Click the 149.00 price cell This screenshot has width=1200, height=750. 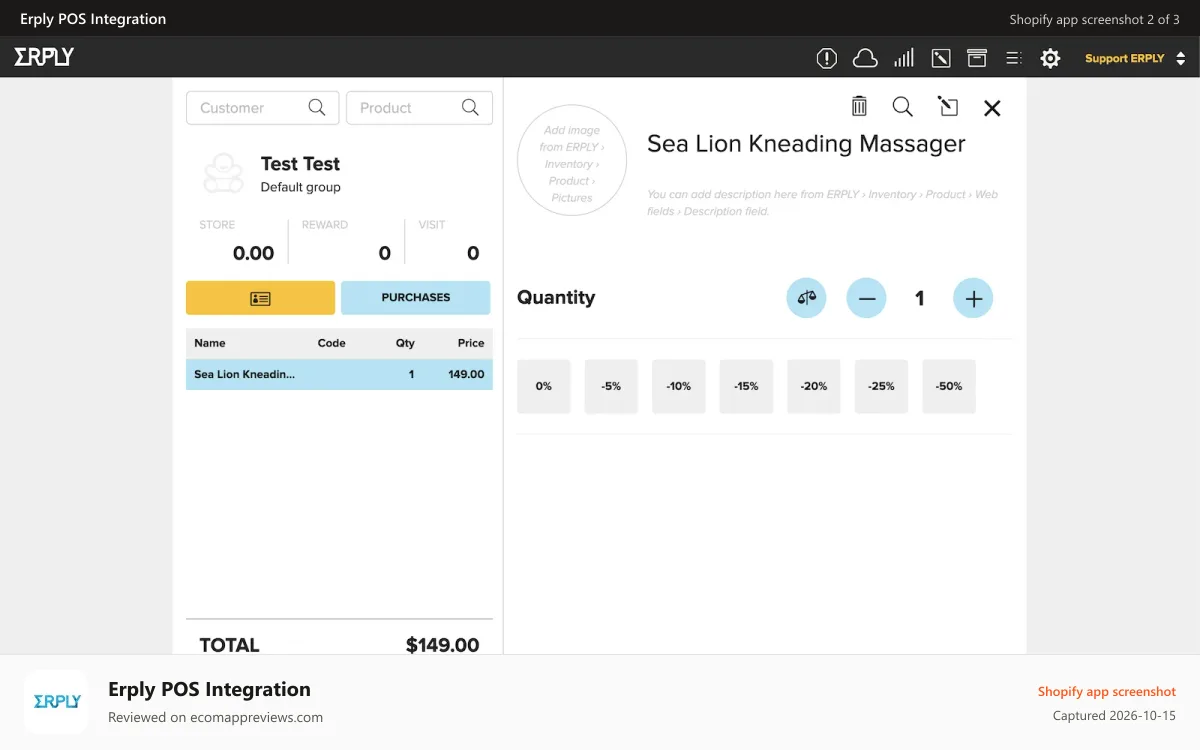pos(466,374)
